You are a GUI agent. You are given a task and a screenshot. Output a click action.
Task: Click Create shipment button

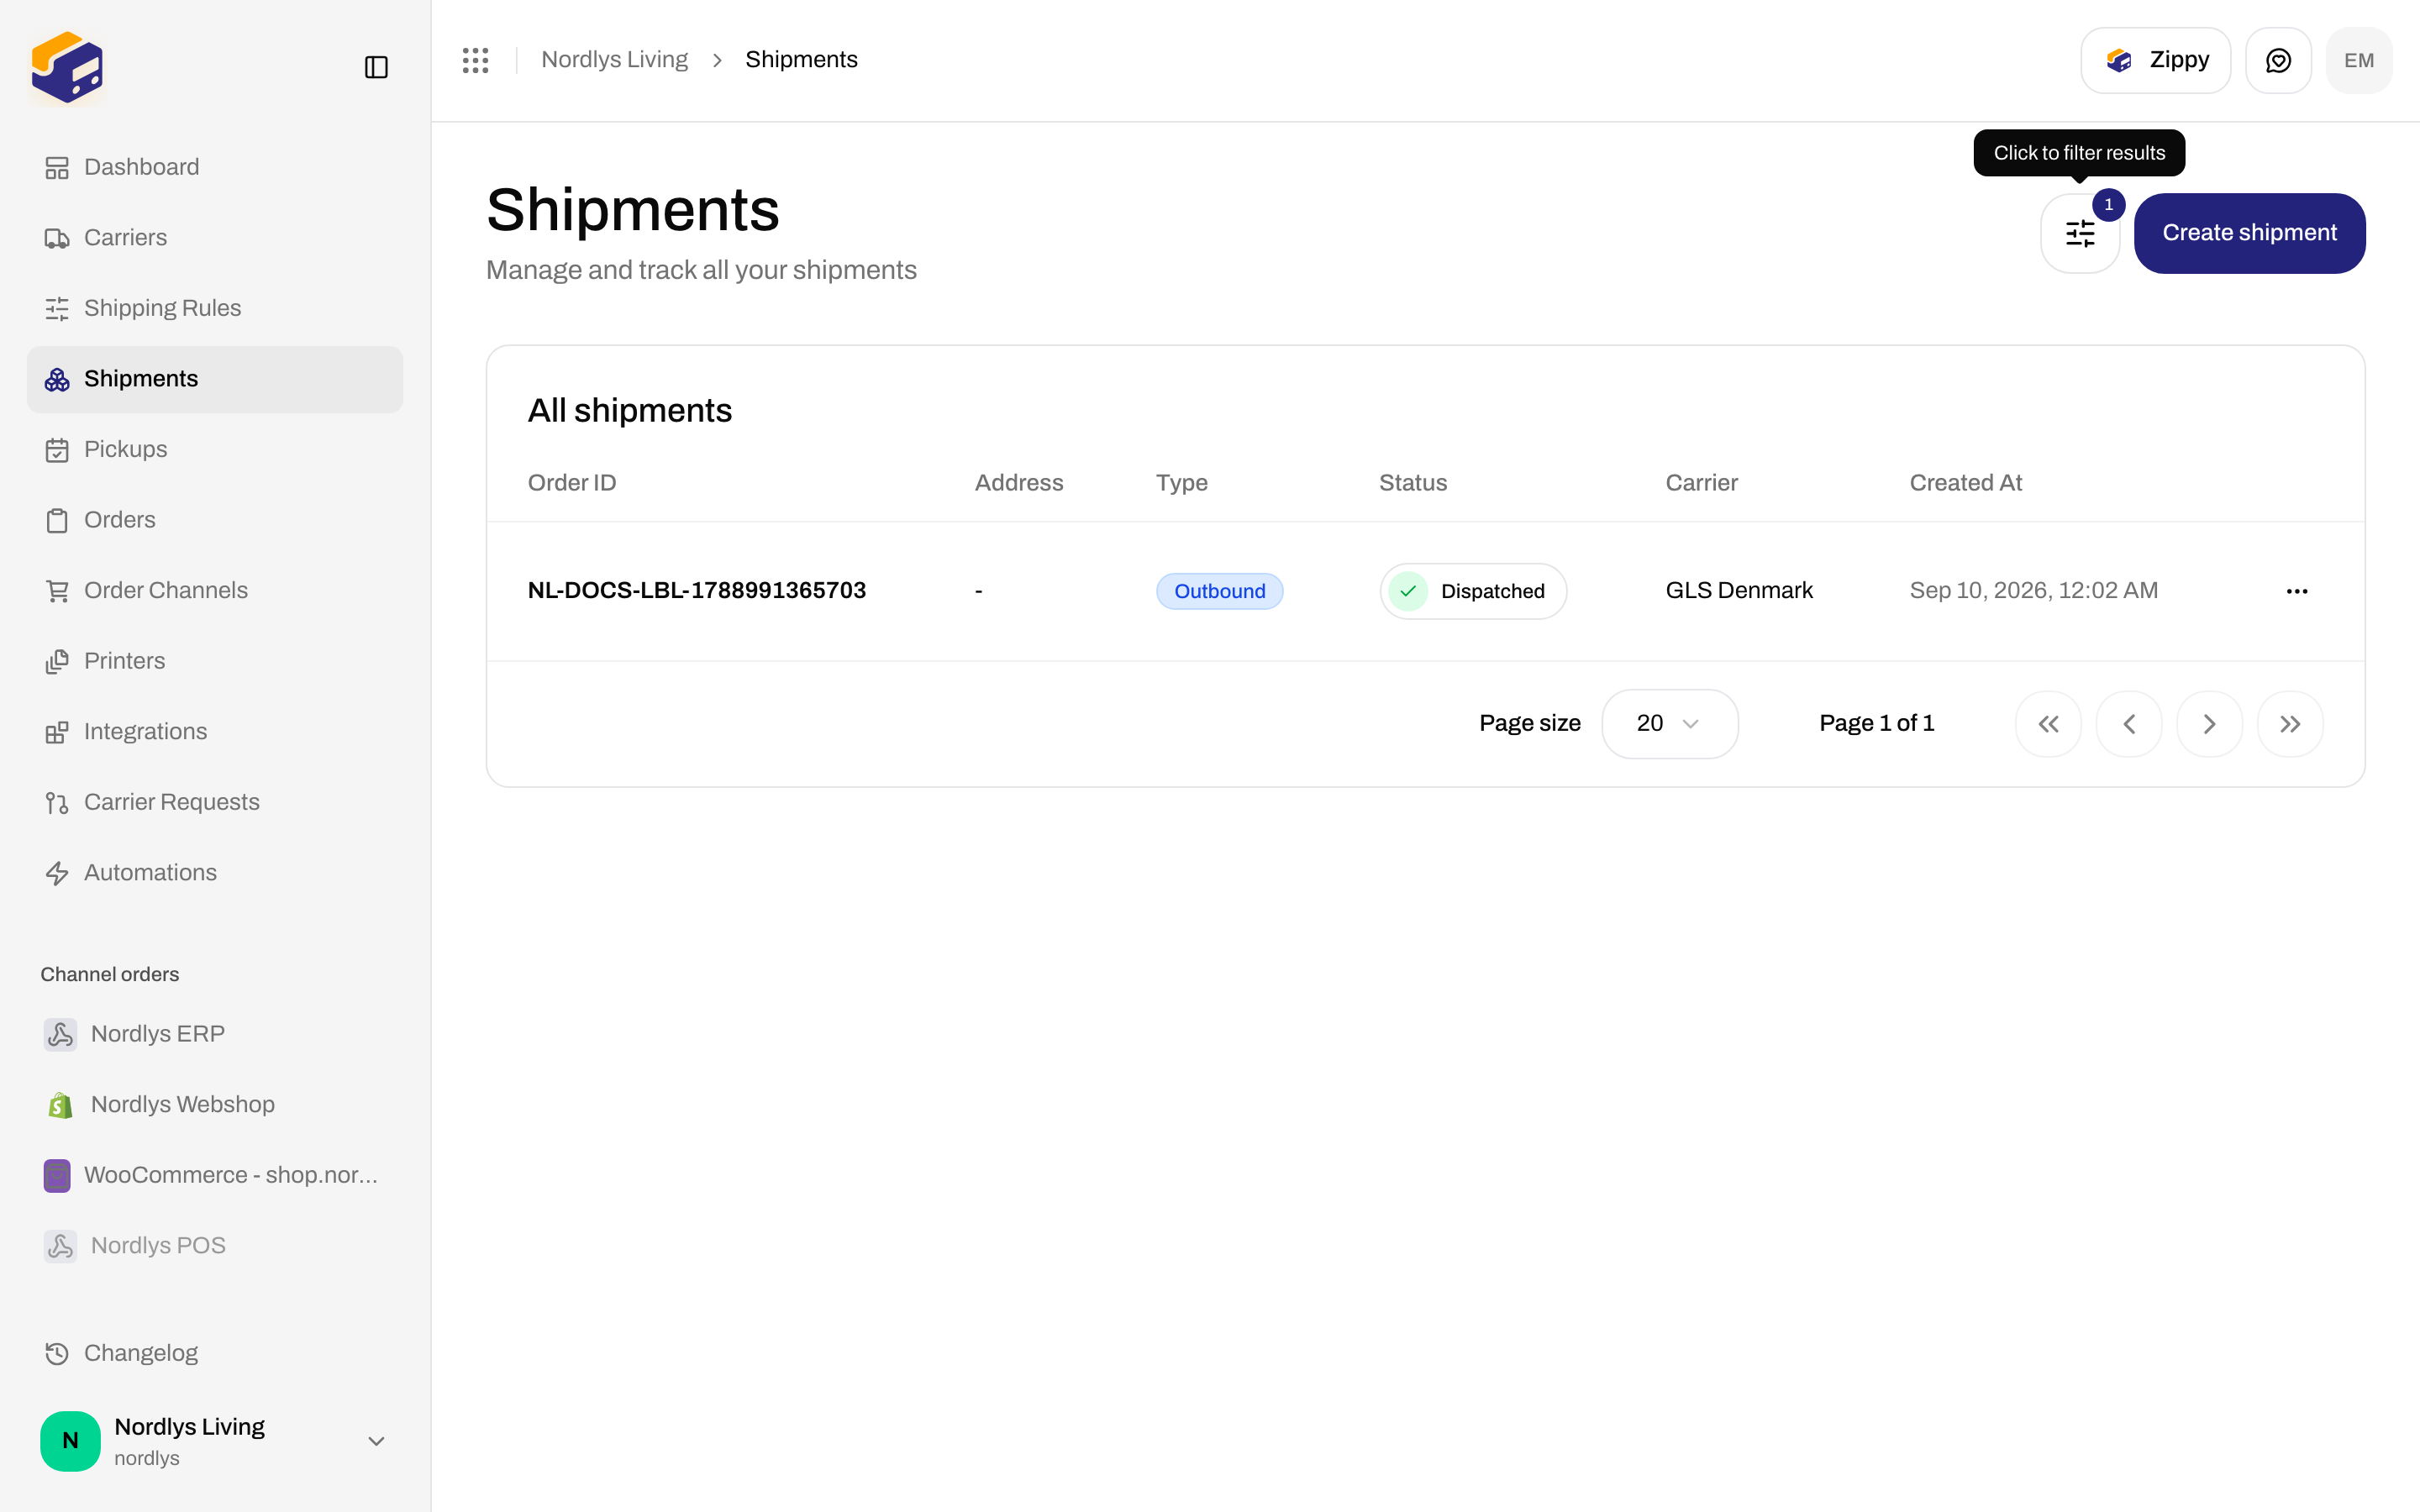[2249, 233]
